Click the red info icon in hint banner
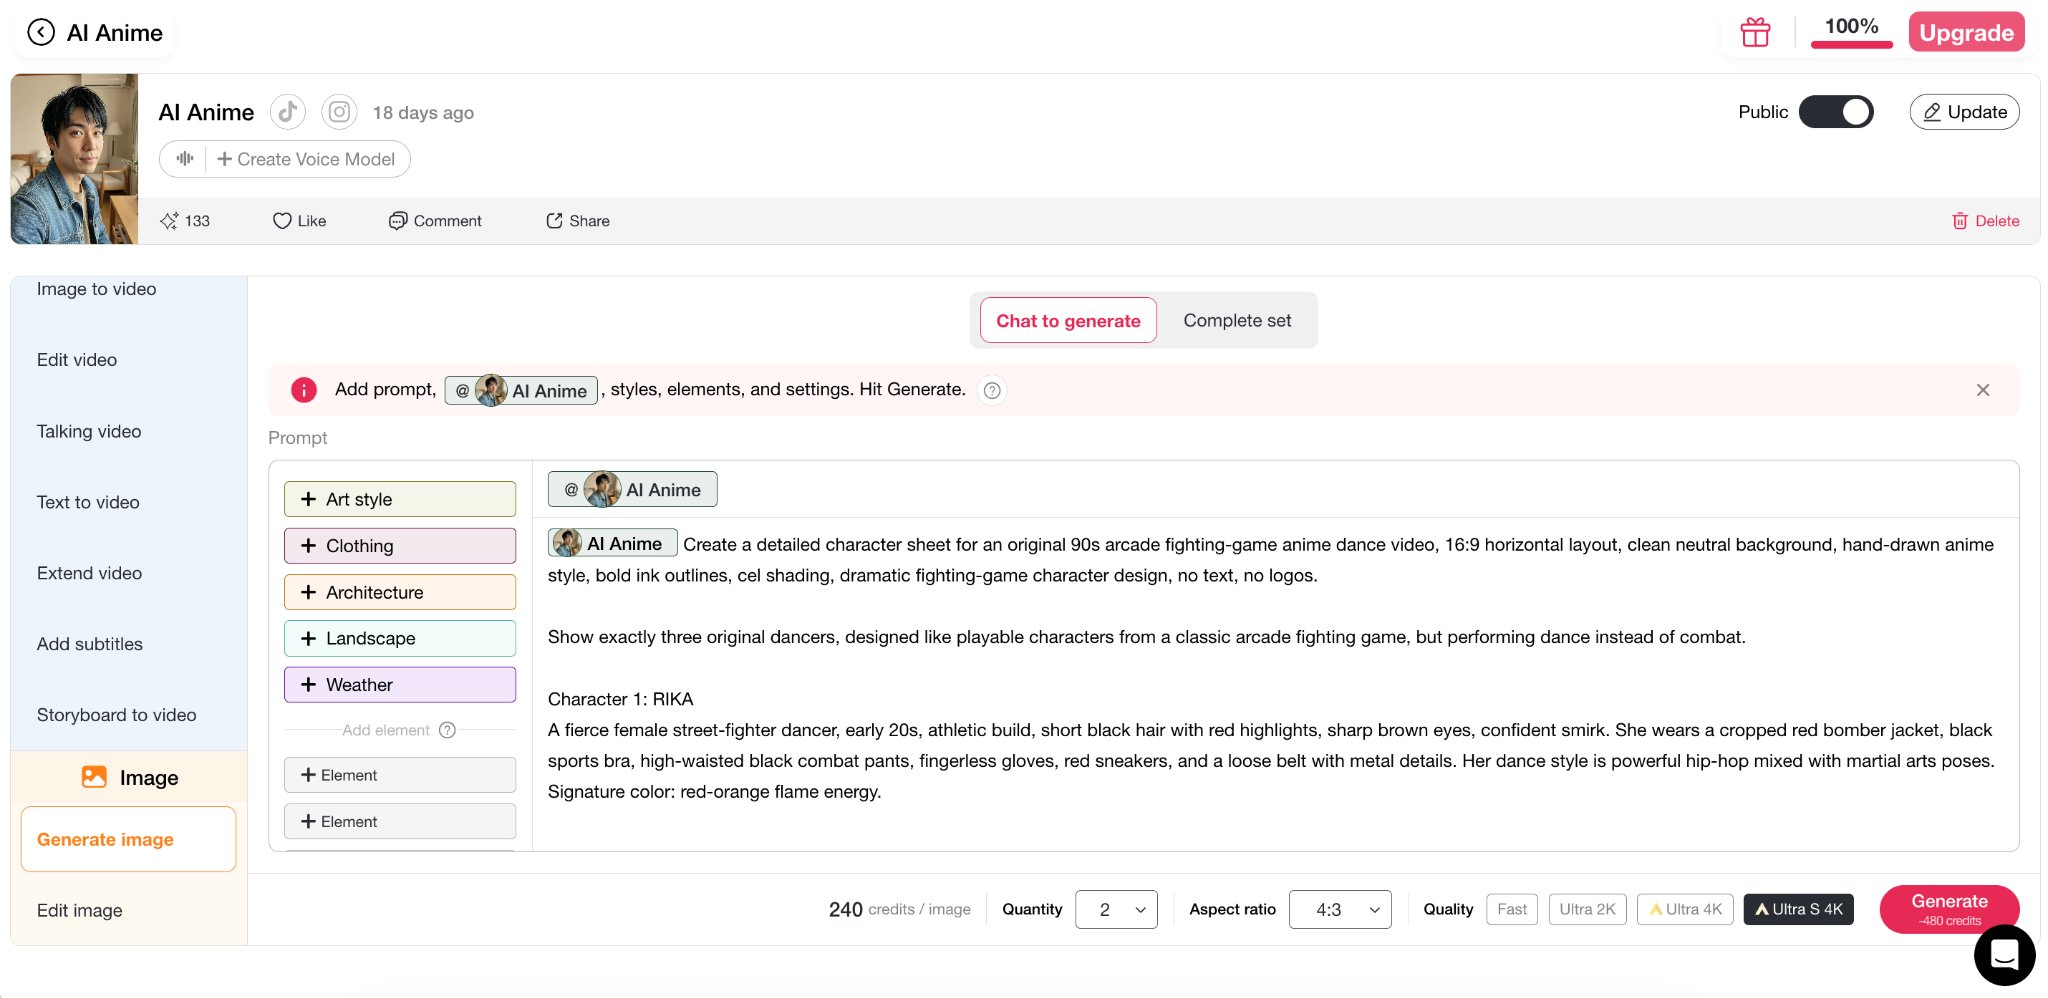Viewport: 2048px width, 998px height. coord(304,390)
